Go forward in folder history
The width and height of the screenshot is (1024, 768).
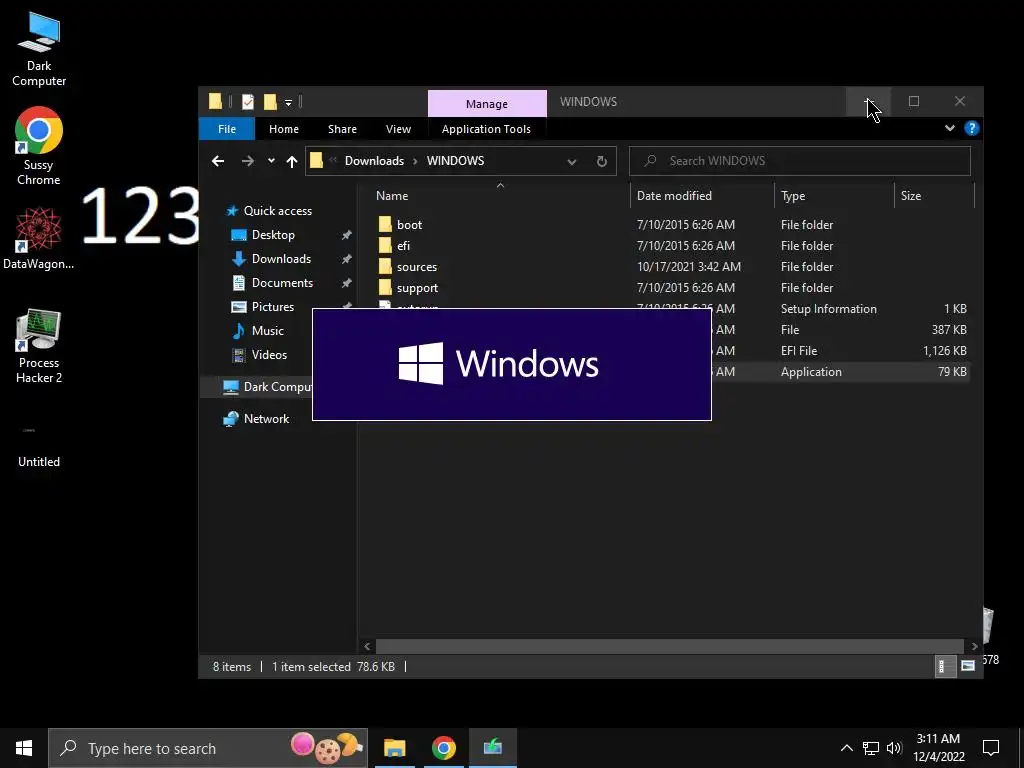[x=248, y=161]
